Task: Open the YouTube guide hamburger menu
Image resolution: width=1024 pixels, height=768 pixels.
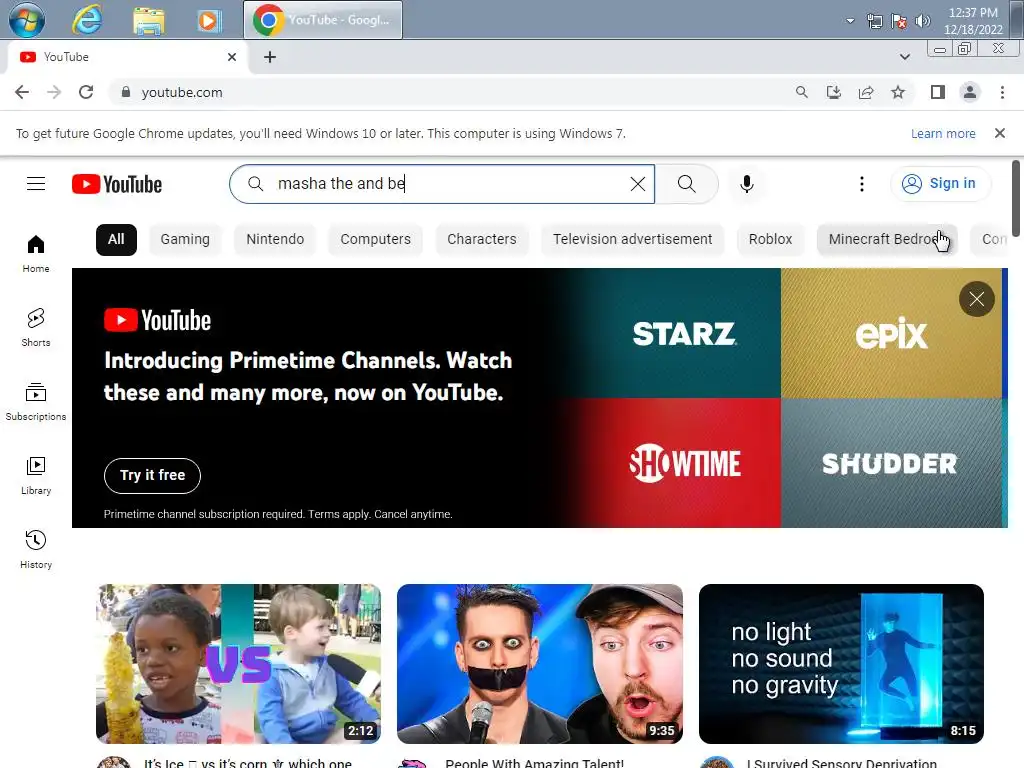Action: (36, 184)
